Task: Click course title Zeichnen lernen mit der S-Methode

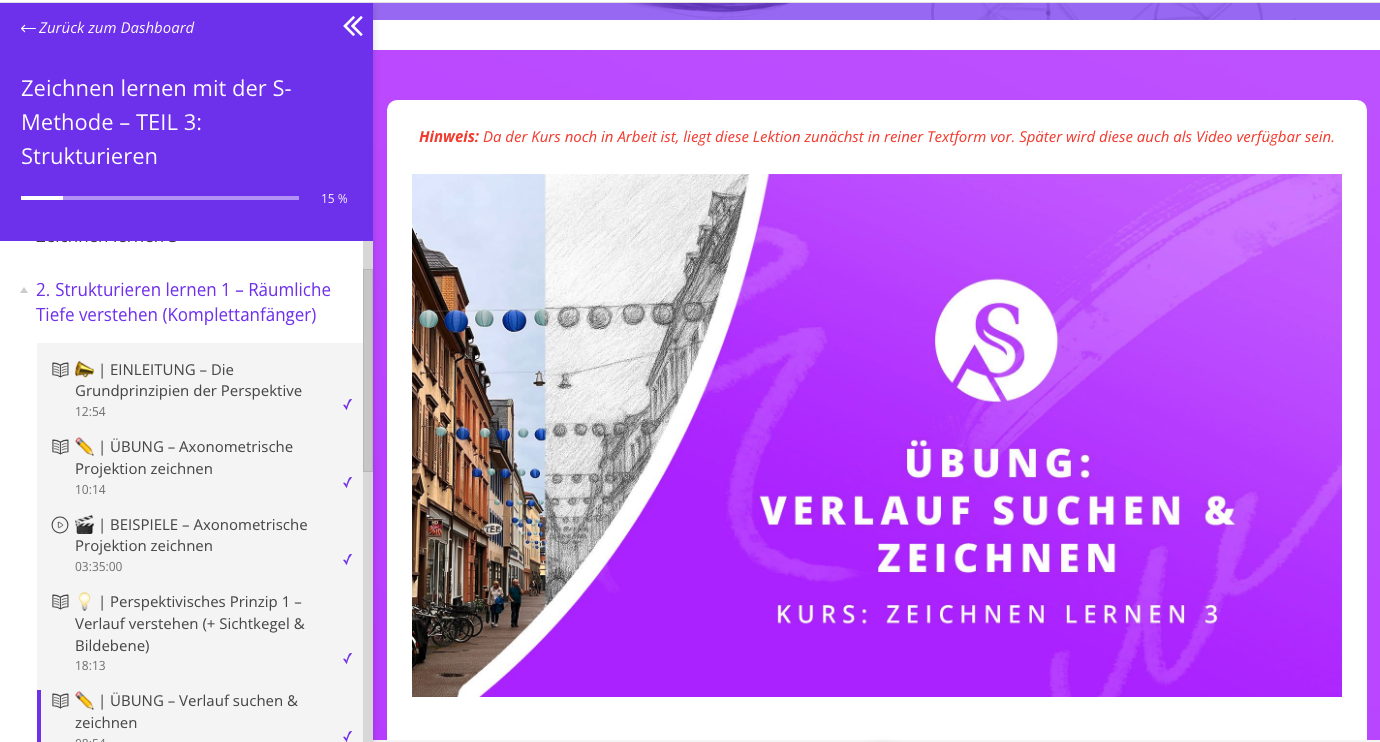Action: [156, 122]
